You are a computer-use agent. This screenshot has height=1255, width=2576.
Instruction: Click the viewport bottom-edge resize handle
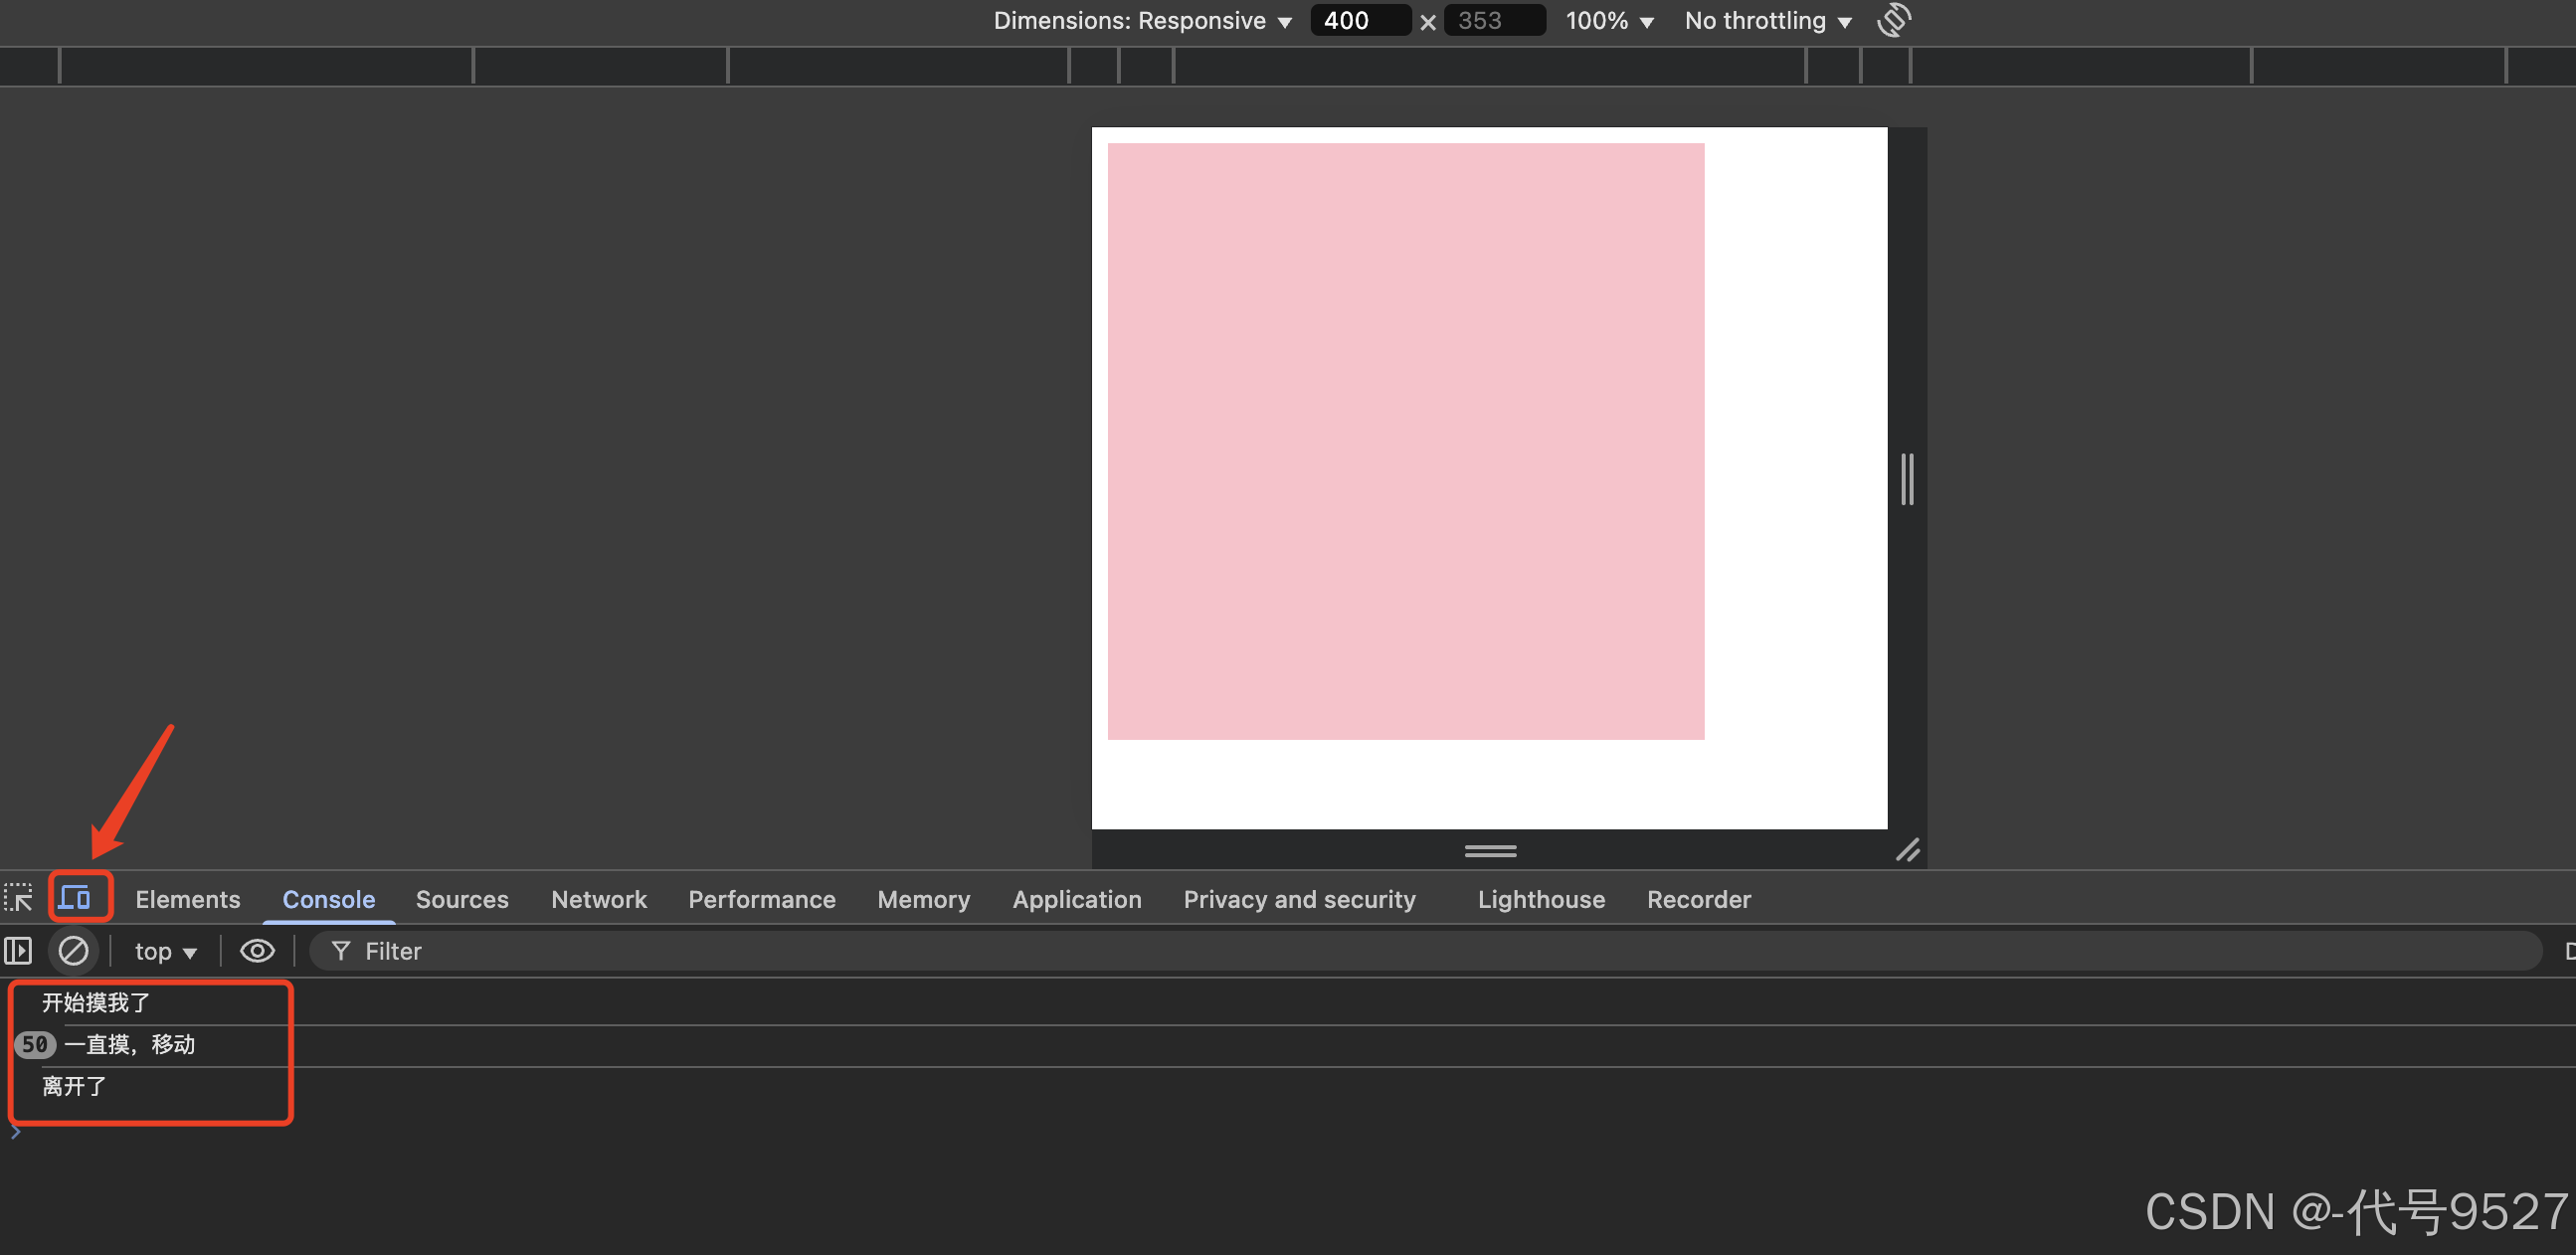point(1490,850)
